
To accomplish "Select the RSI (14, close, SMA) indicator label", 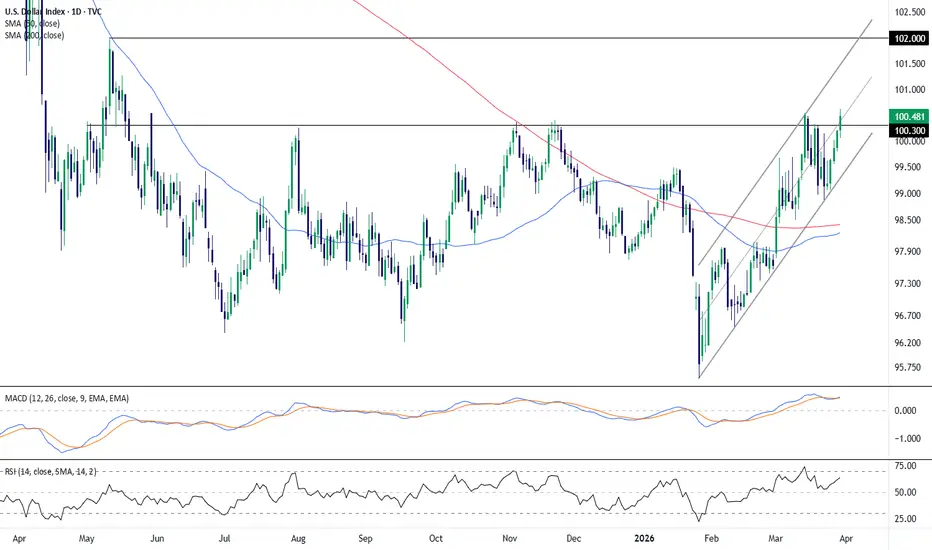I will [x=51, y=472].
